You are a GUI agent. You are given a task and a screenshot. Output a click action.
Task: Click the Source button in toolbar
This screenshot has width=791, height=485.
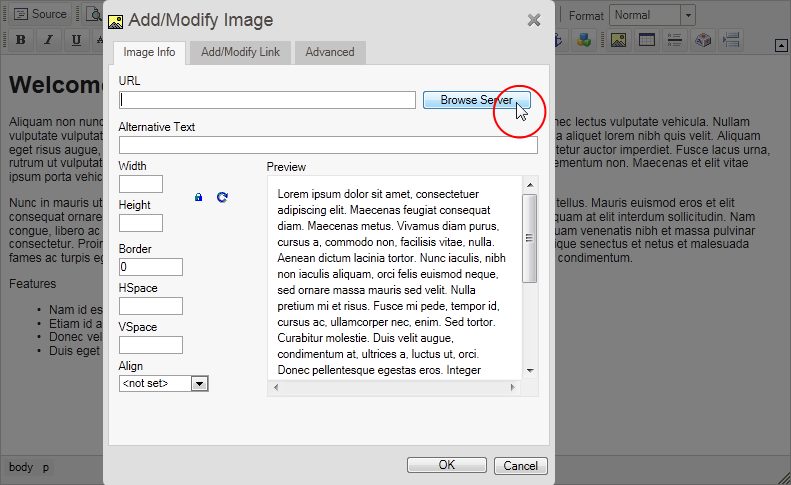40,15
